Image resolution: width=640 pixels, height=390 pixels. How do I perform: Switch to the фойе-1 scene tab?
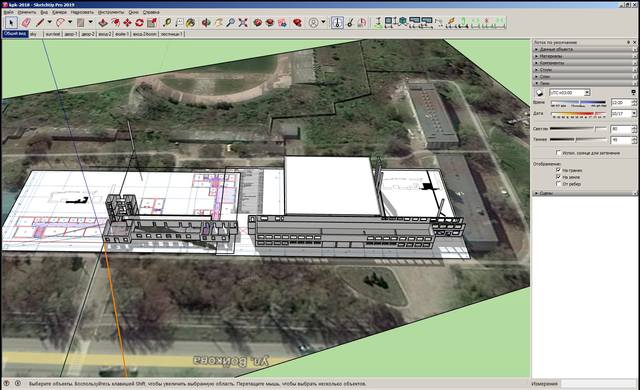tap(122, 34)
